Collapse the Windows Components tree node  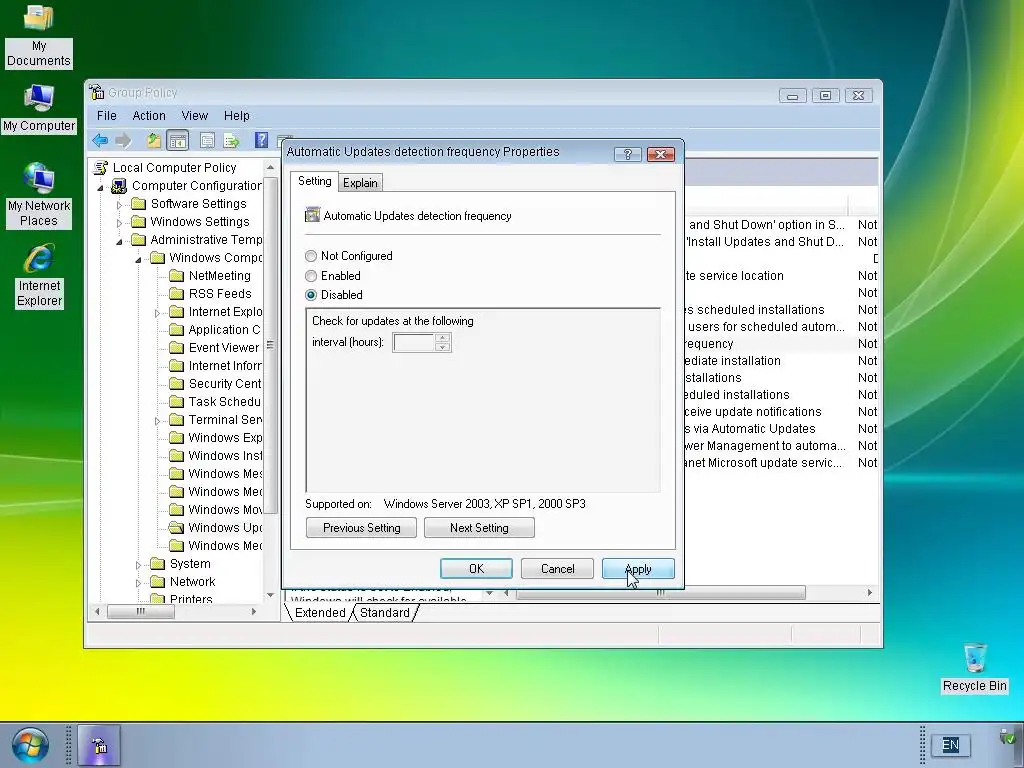(x=138, y=259)
